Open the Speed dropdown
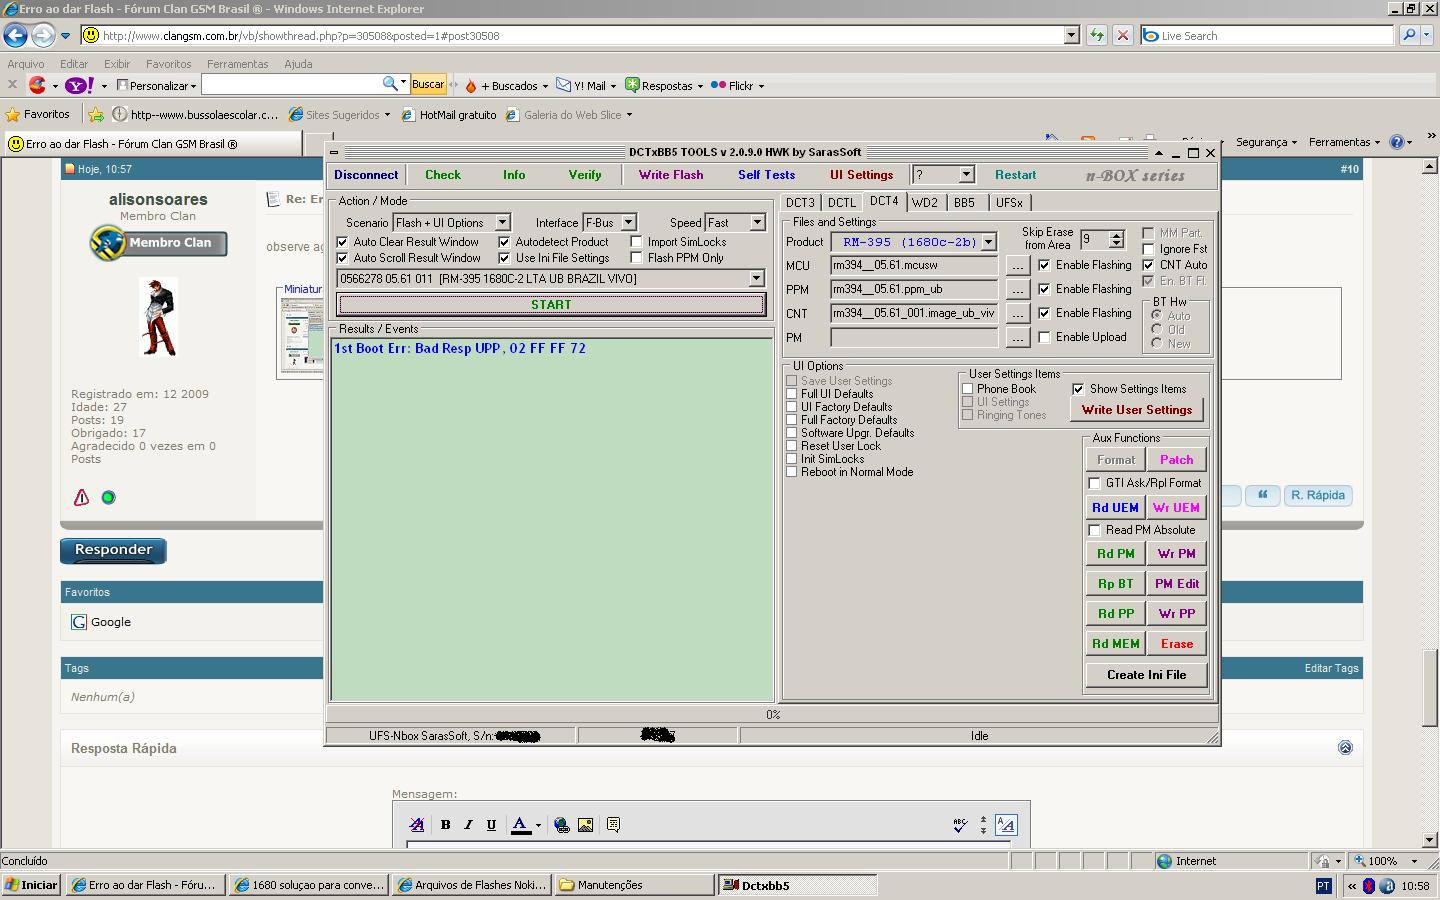This screenshot has height=900, width=1440. coord(758,223)
